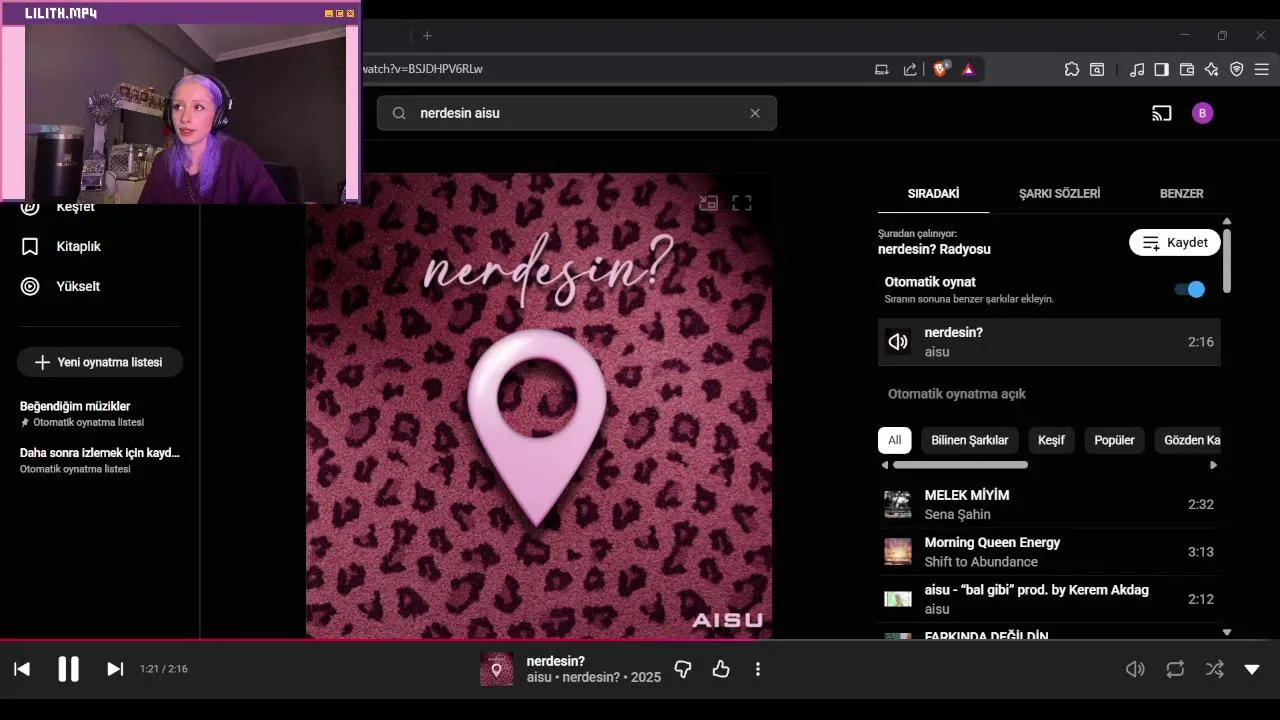
Task: Toggle shuffle in player bar
Action: [x=1214, y=669]
